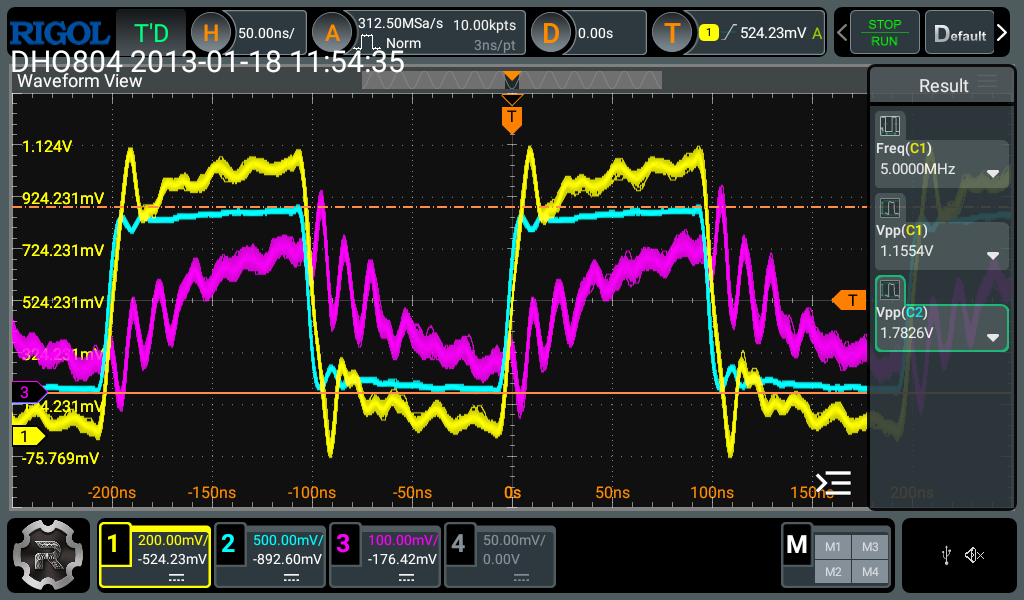Toggle channel 1 yellow button

click(x=114, y=545)
